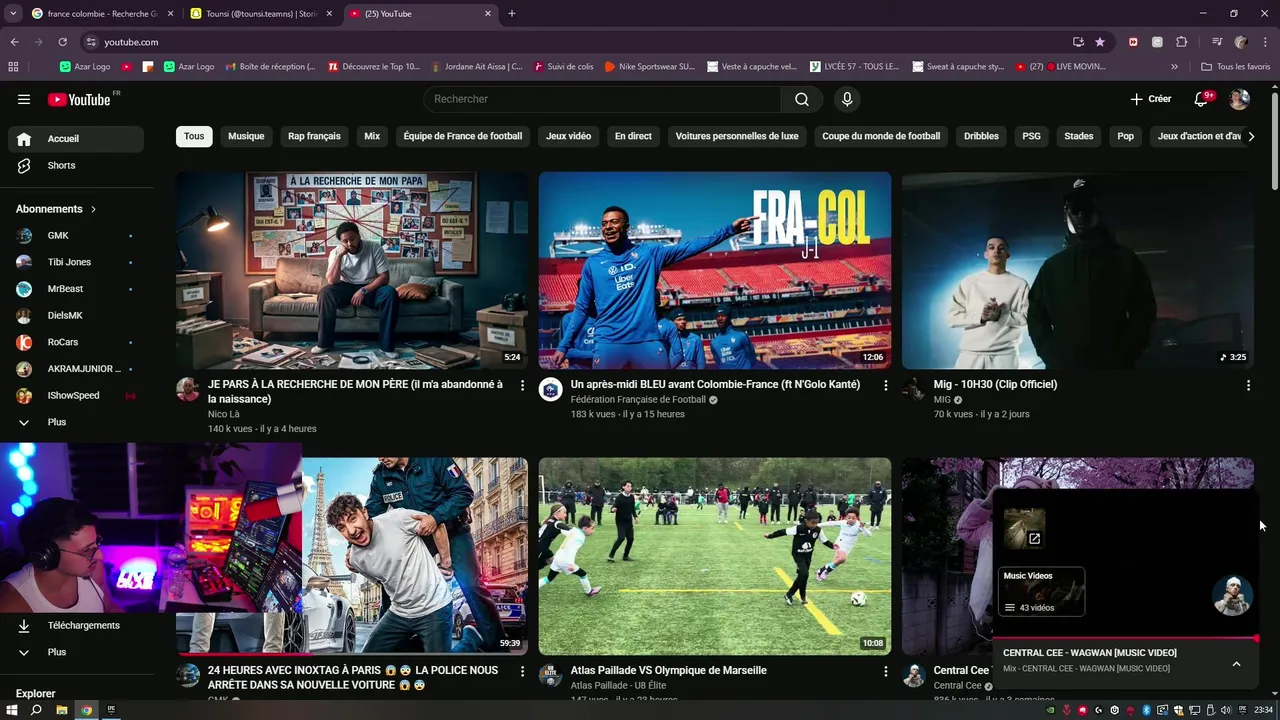
Task: Expand Plus under subscriptions list
Action: point(76,422)
